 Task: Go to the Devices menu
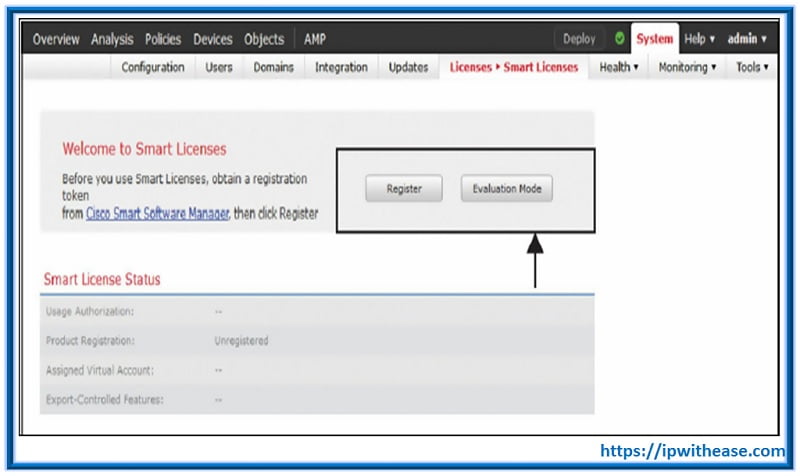point(212,39)
